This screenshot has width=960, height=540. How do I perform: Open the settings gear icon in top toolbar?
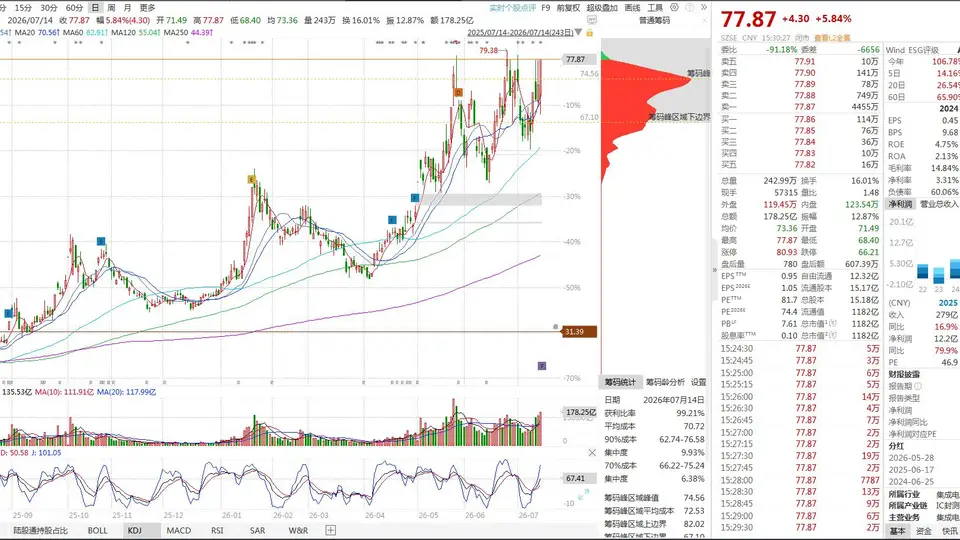(674, 7)
